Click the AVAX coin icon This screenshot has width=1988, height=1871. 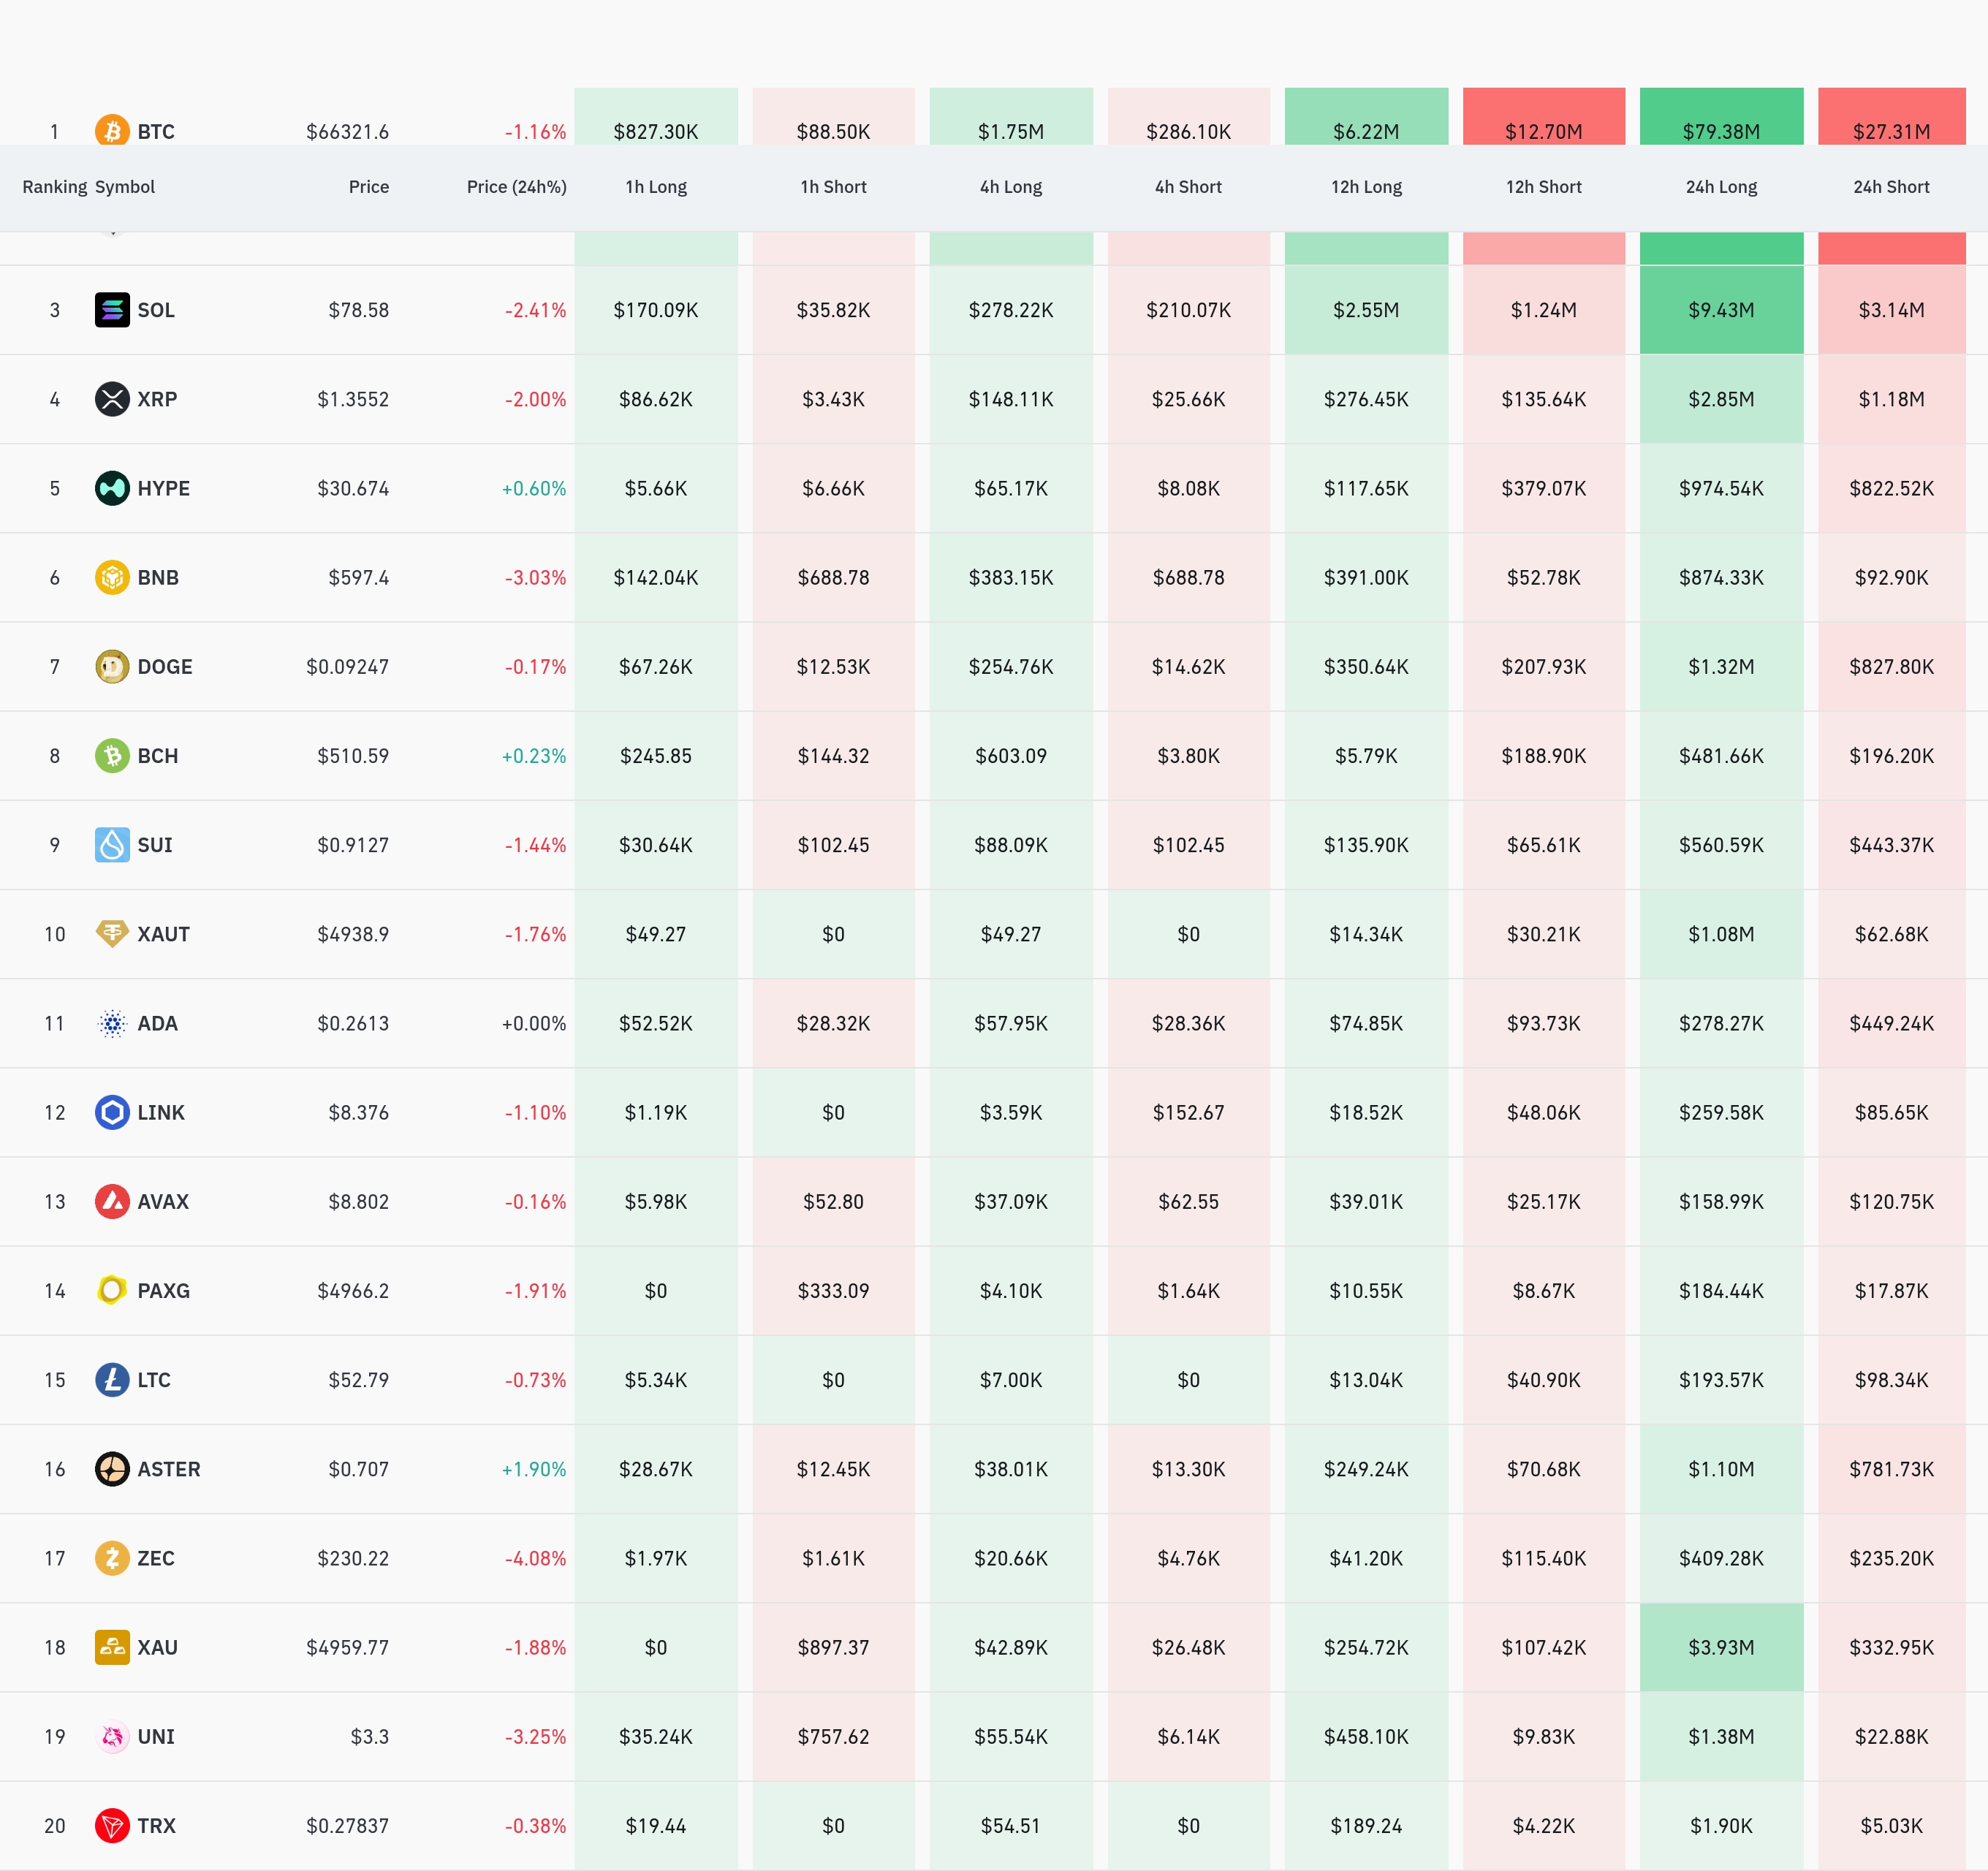tap(112, 1201)
